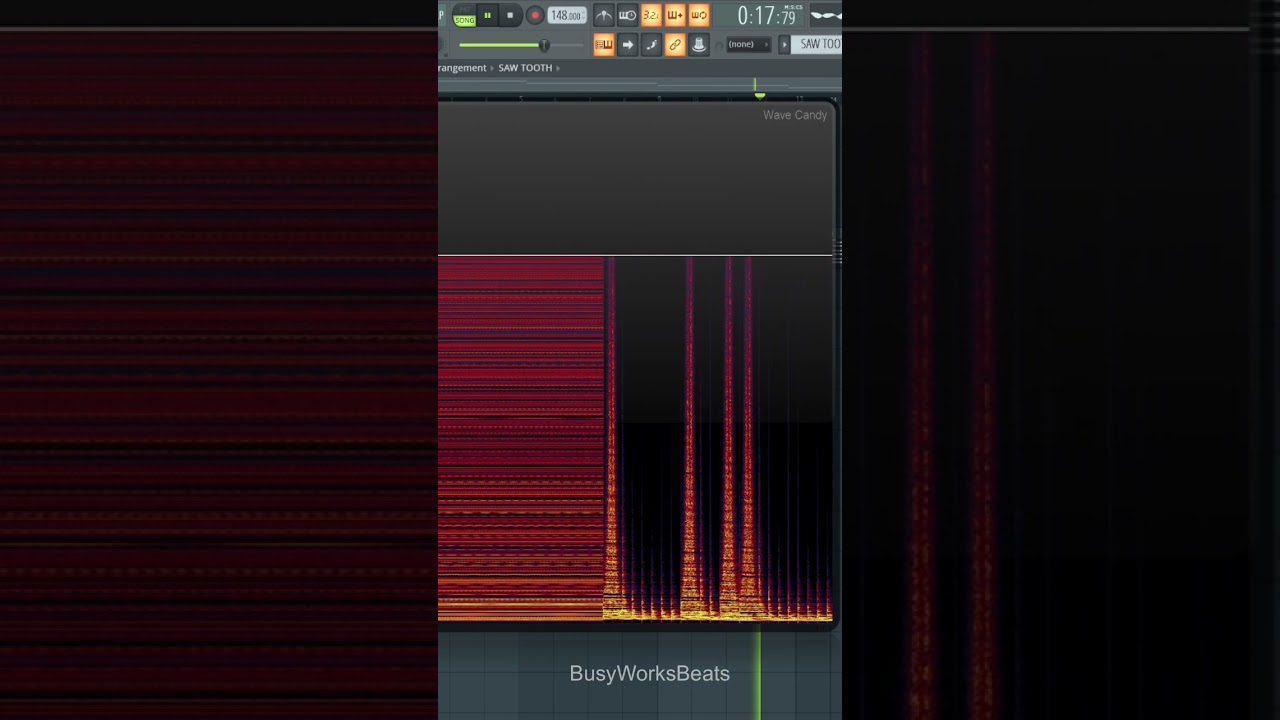Toggle wait for input to start playing

[628, 15]
